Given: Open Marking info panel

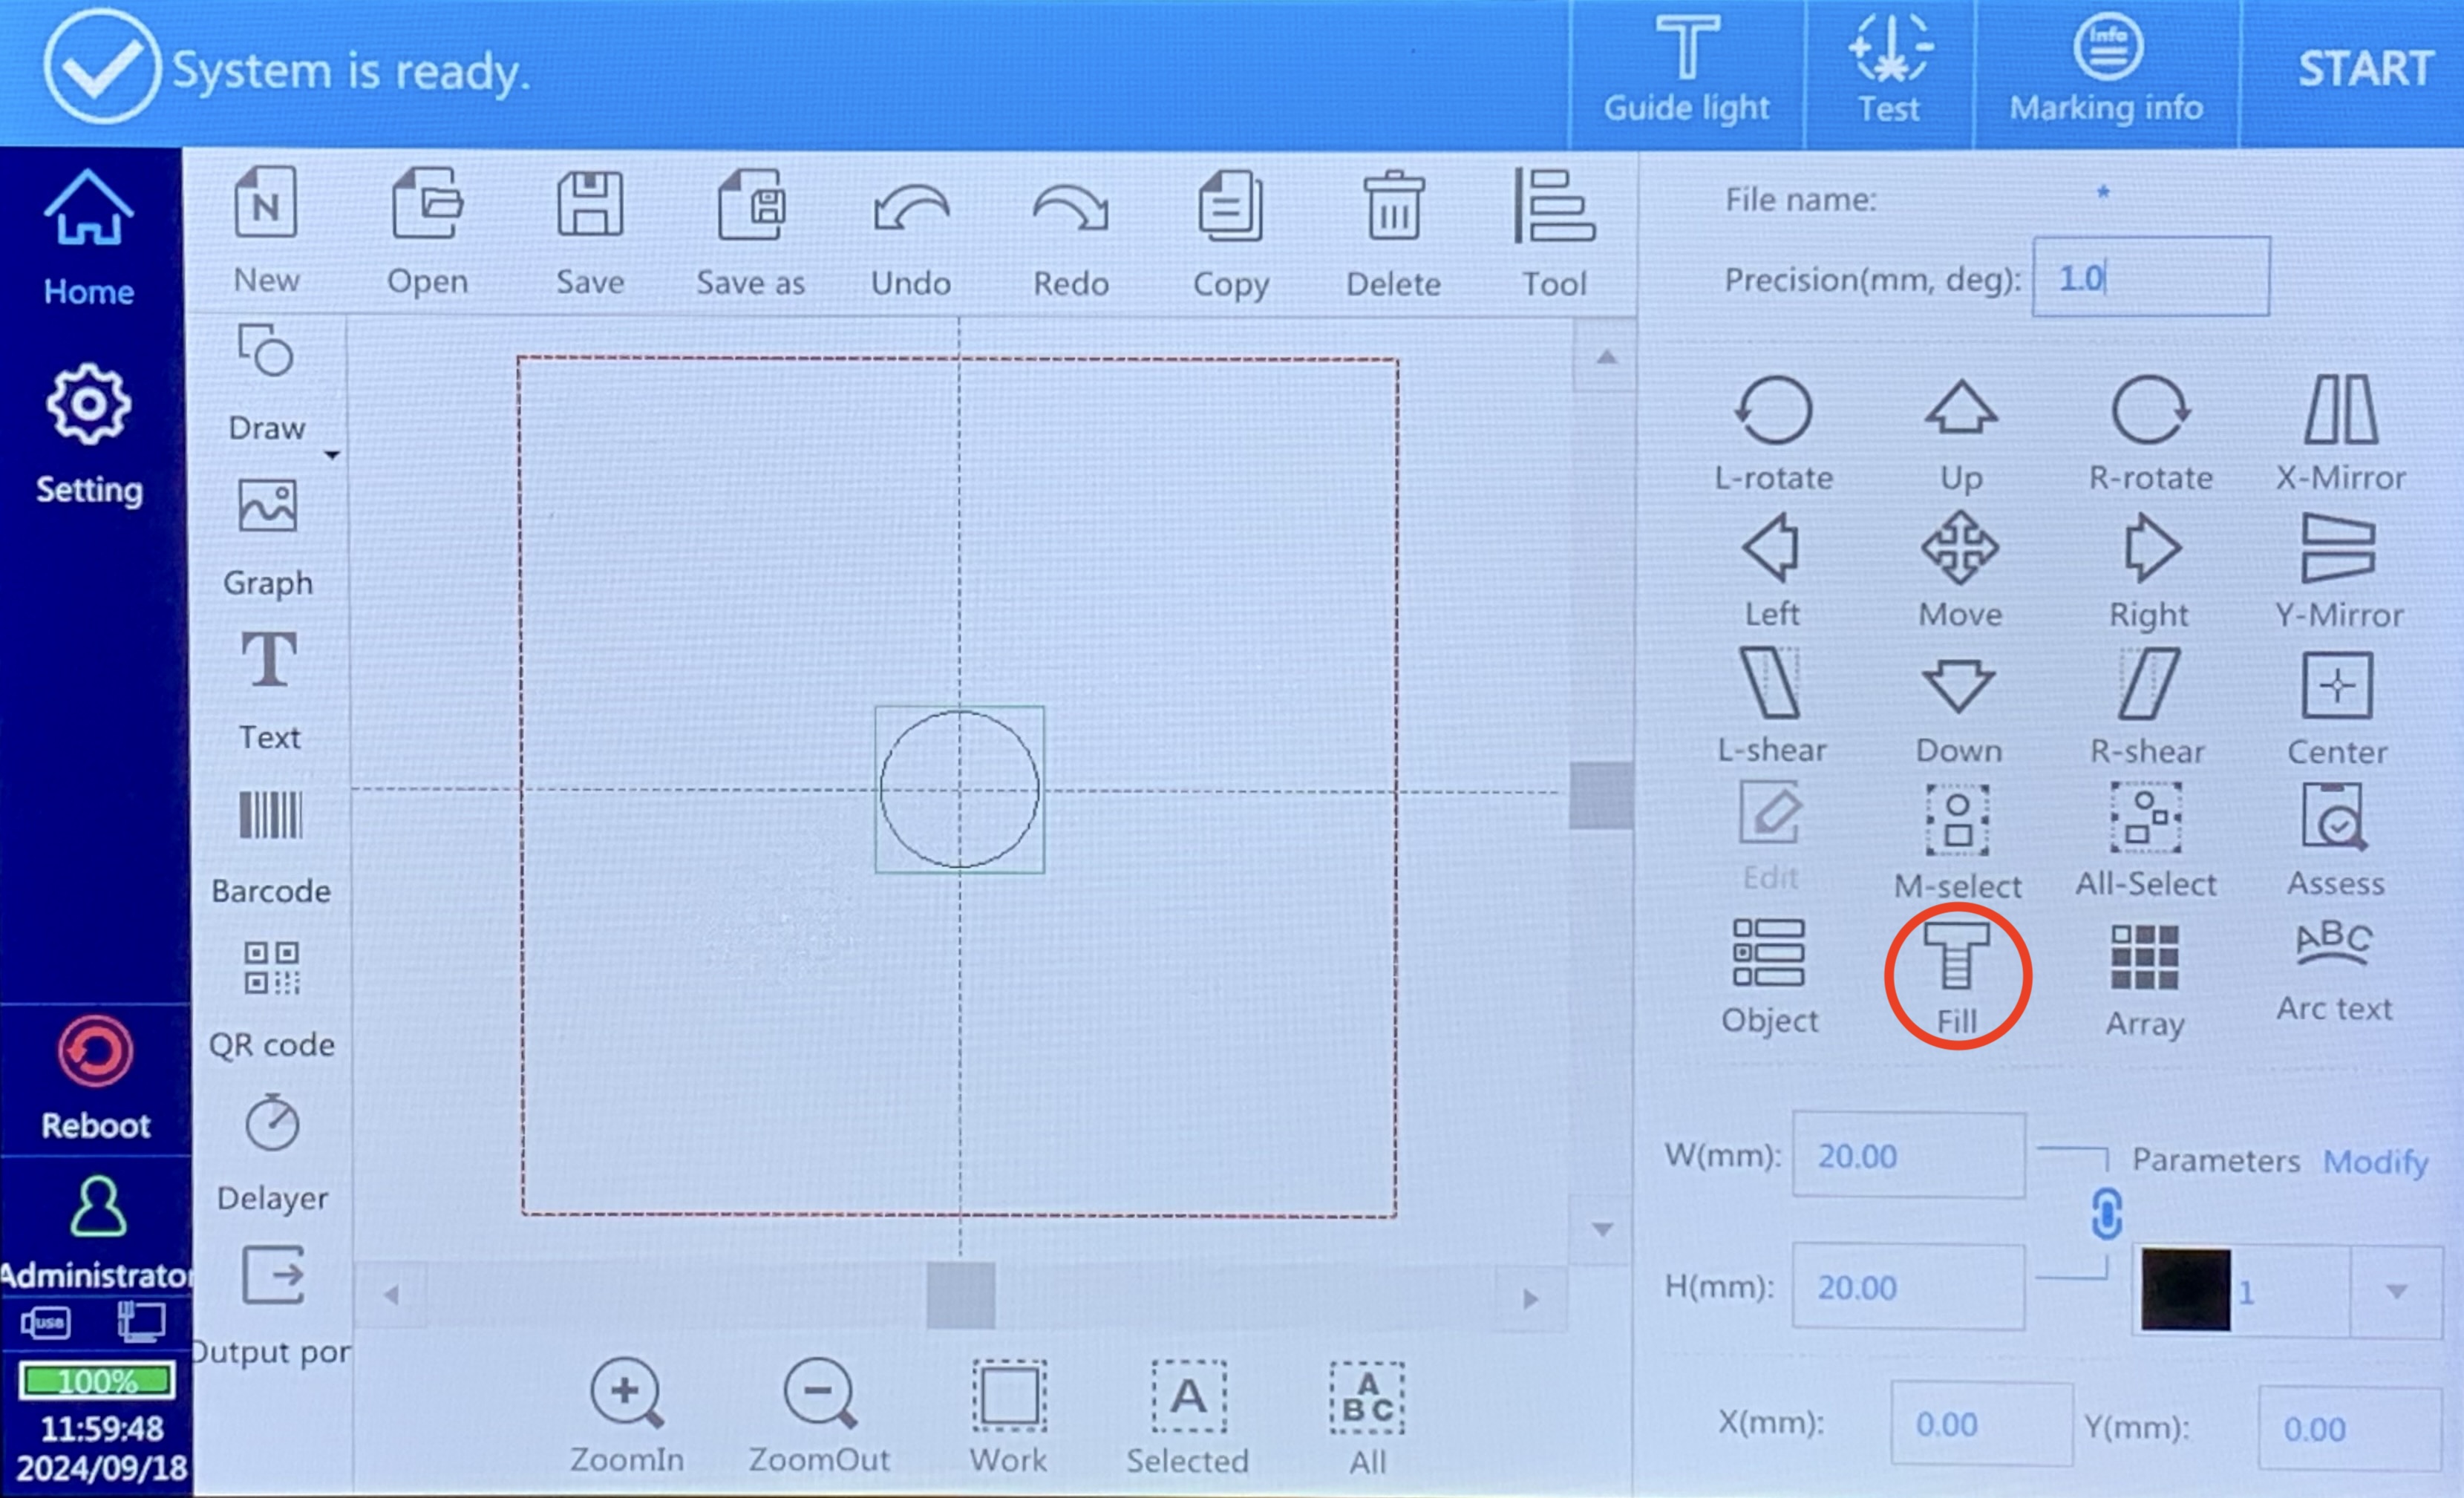Looking at the screenshot, I should point(2107,72).
